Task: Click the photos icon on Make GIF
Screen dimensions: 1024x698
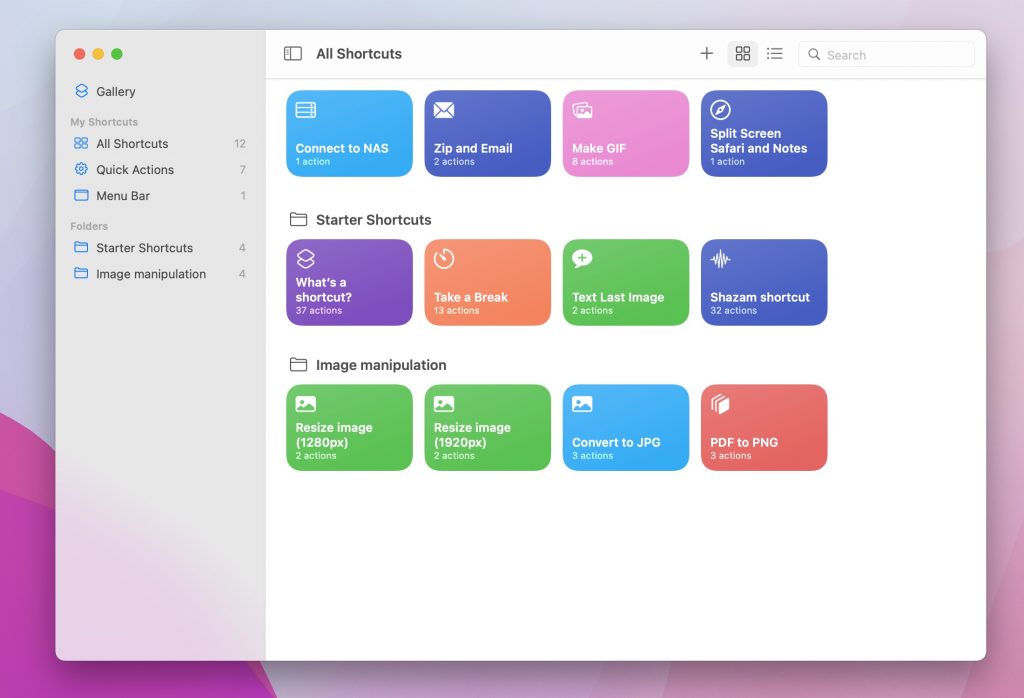Action: [582, 110]
